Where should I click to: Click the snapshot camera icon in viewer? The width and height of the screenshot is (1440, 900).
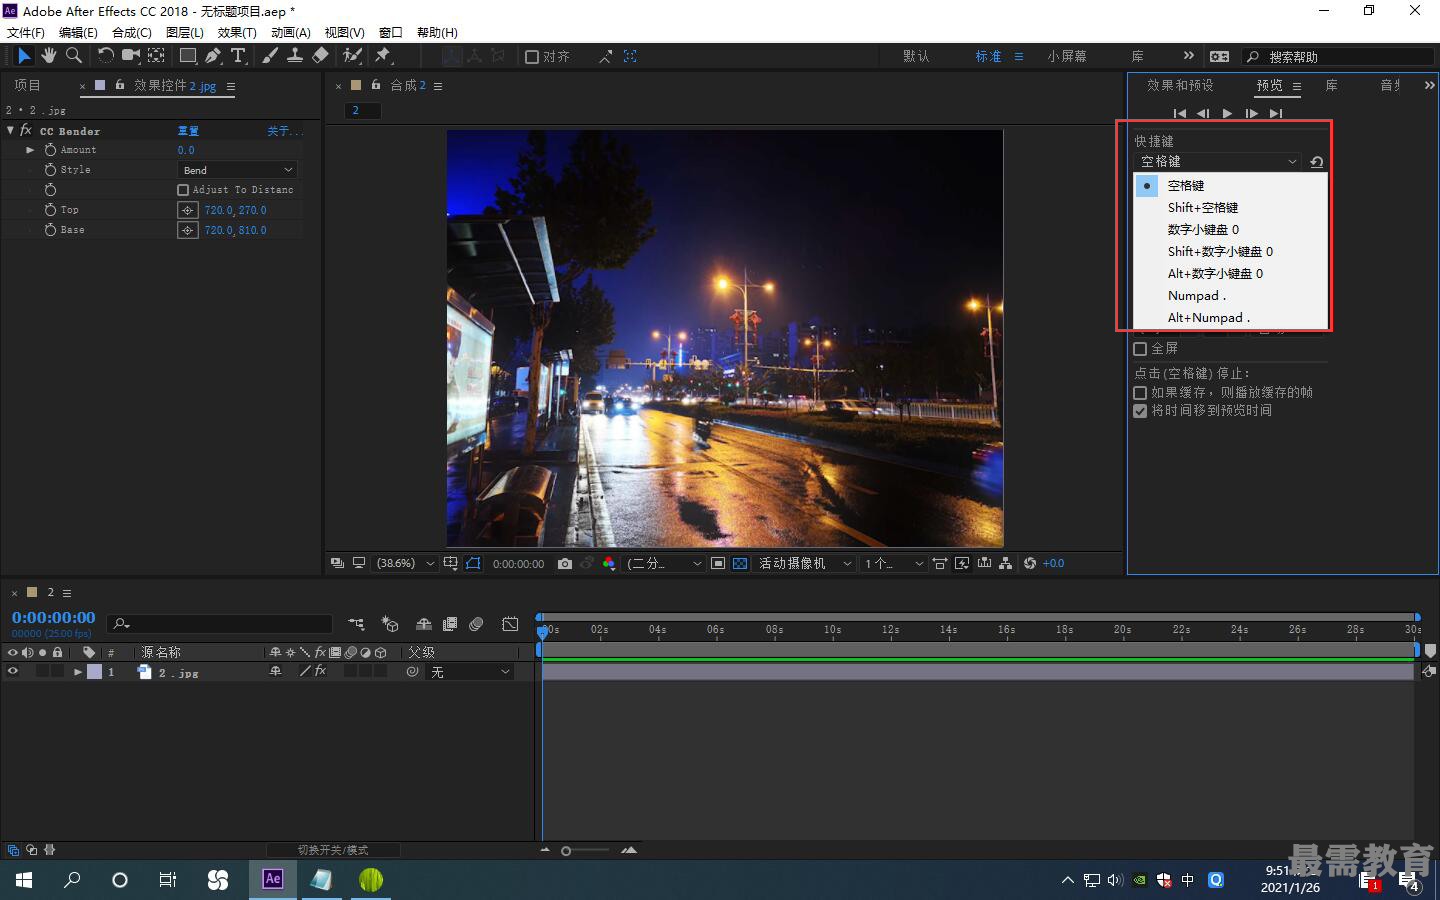[x=565, y=564]
